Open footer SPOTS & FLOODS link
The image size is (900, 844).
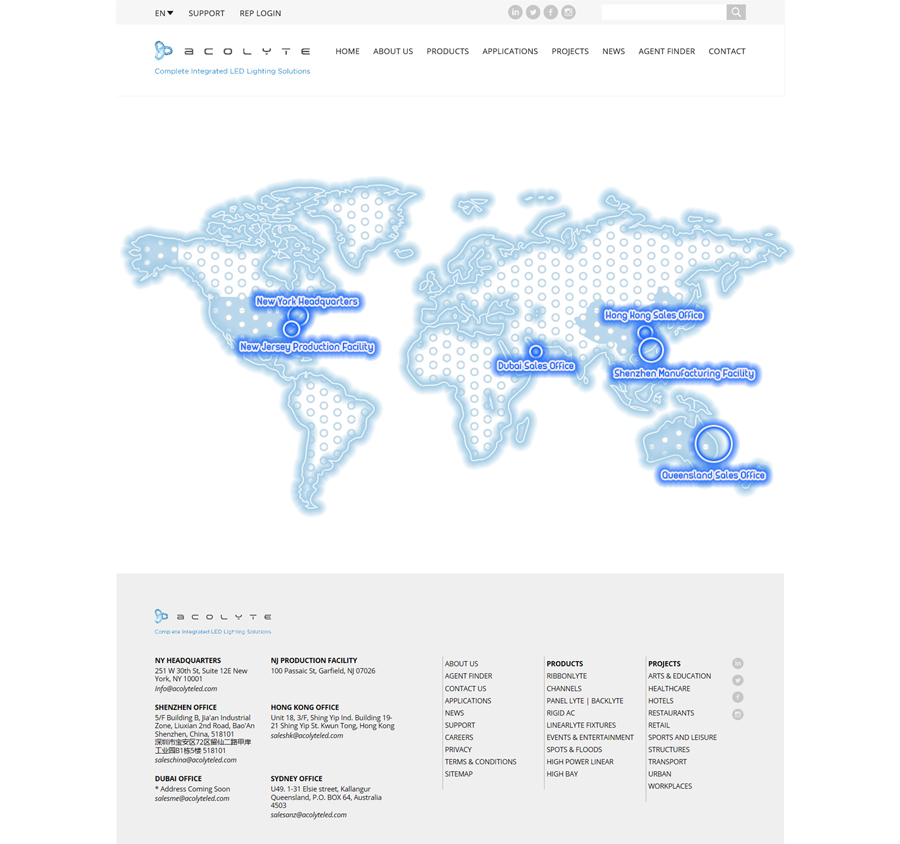pyautogui.click(x=574, y=749)
